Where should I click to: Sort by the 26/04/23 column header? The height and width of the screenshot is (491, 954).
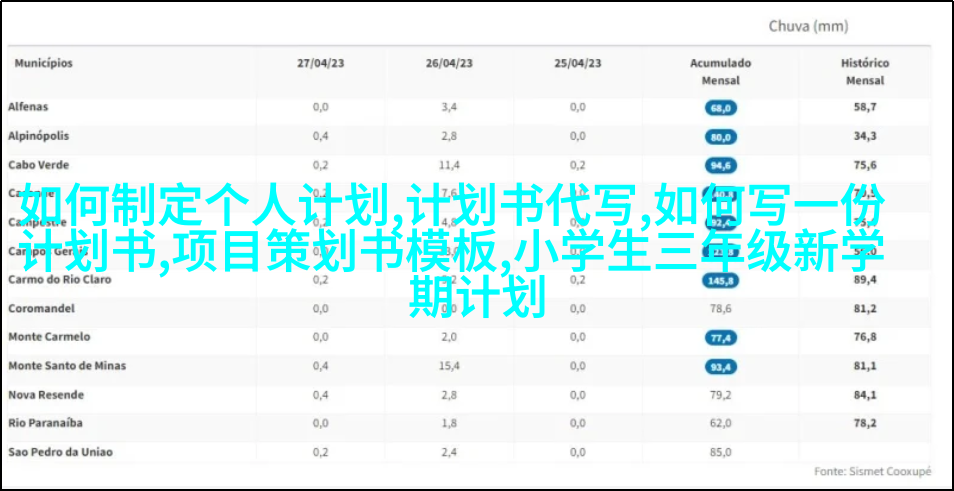(449, 64)
